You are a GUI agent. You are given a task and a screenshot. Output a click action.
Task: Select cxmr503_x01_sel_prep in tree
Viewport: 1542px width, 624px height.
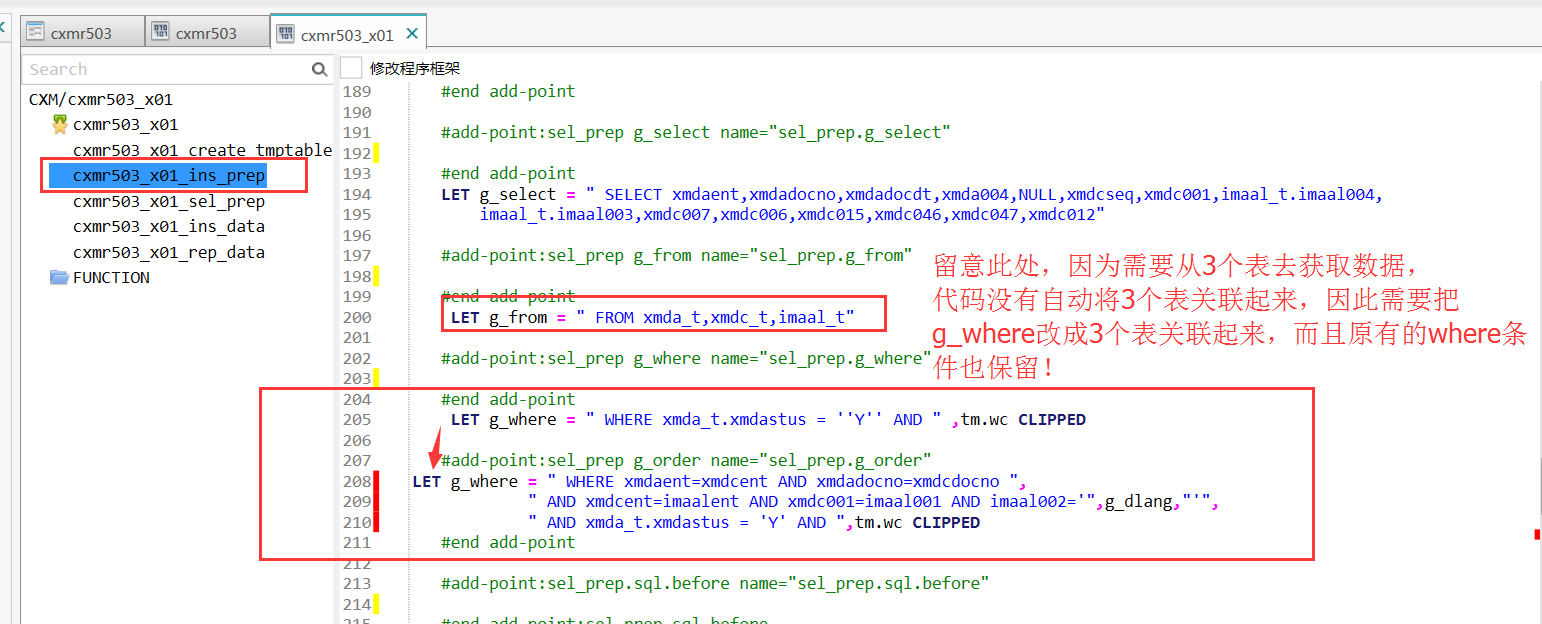coord(169,201)
